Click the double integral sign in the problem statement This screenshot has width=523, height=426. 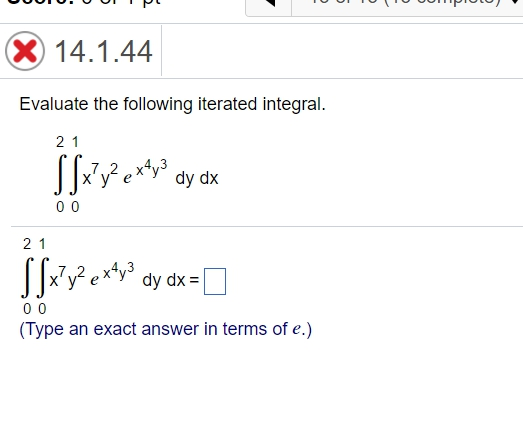68,174
